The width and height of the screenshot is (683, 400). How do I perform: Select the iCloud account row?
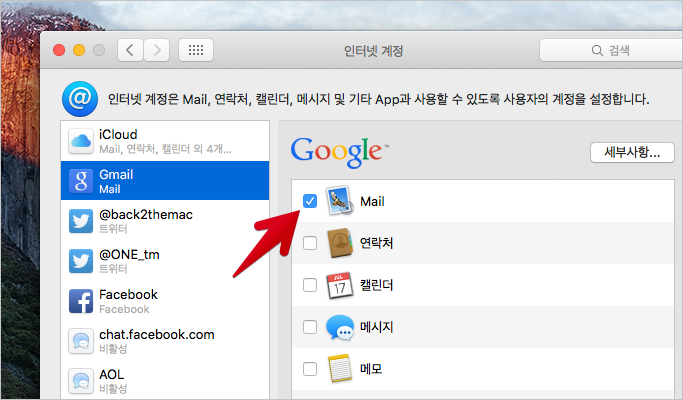(x=165, y=141)
